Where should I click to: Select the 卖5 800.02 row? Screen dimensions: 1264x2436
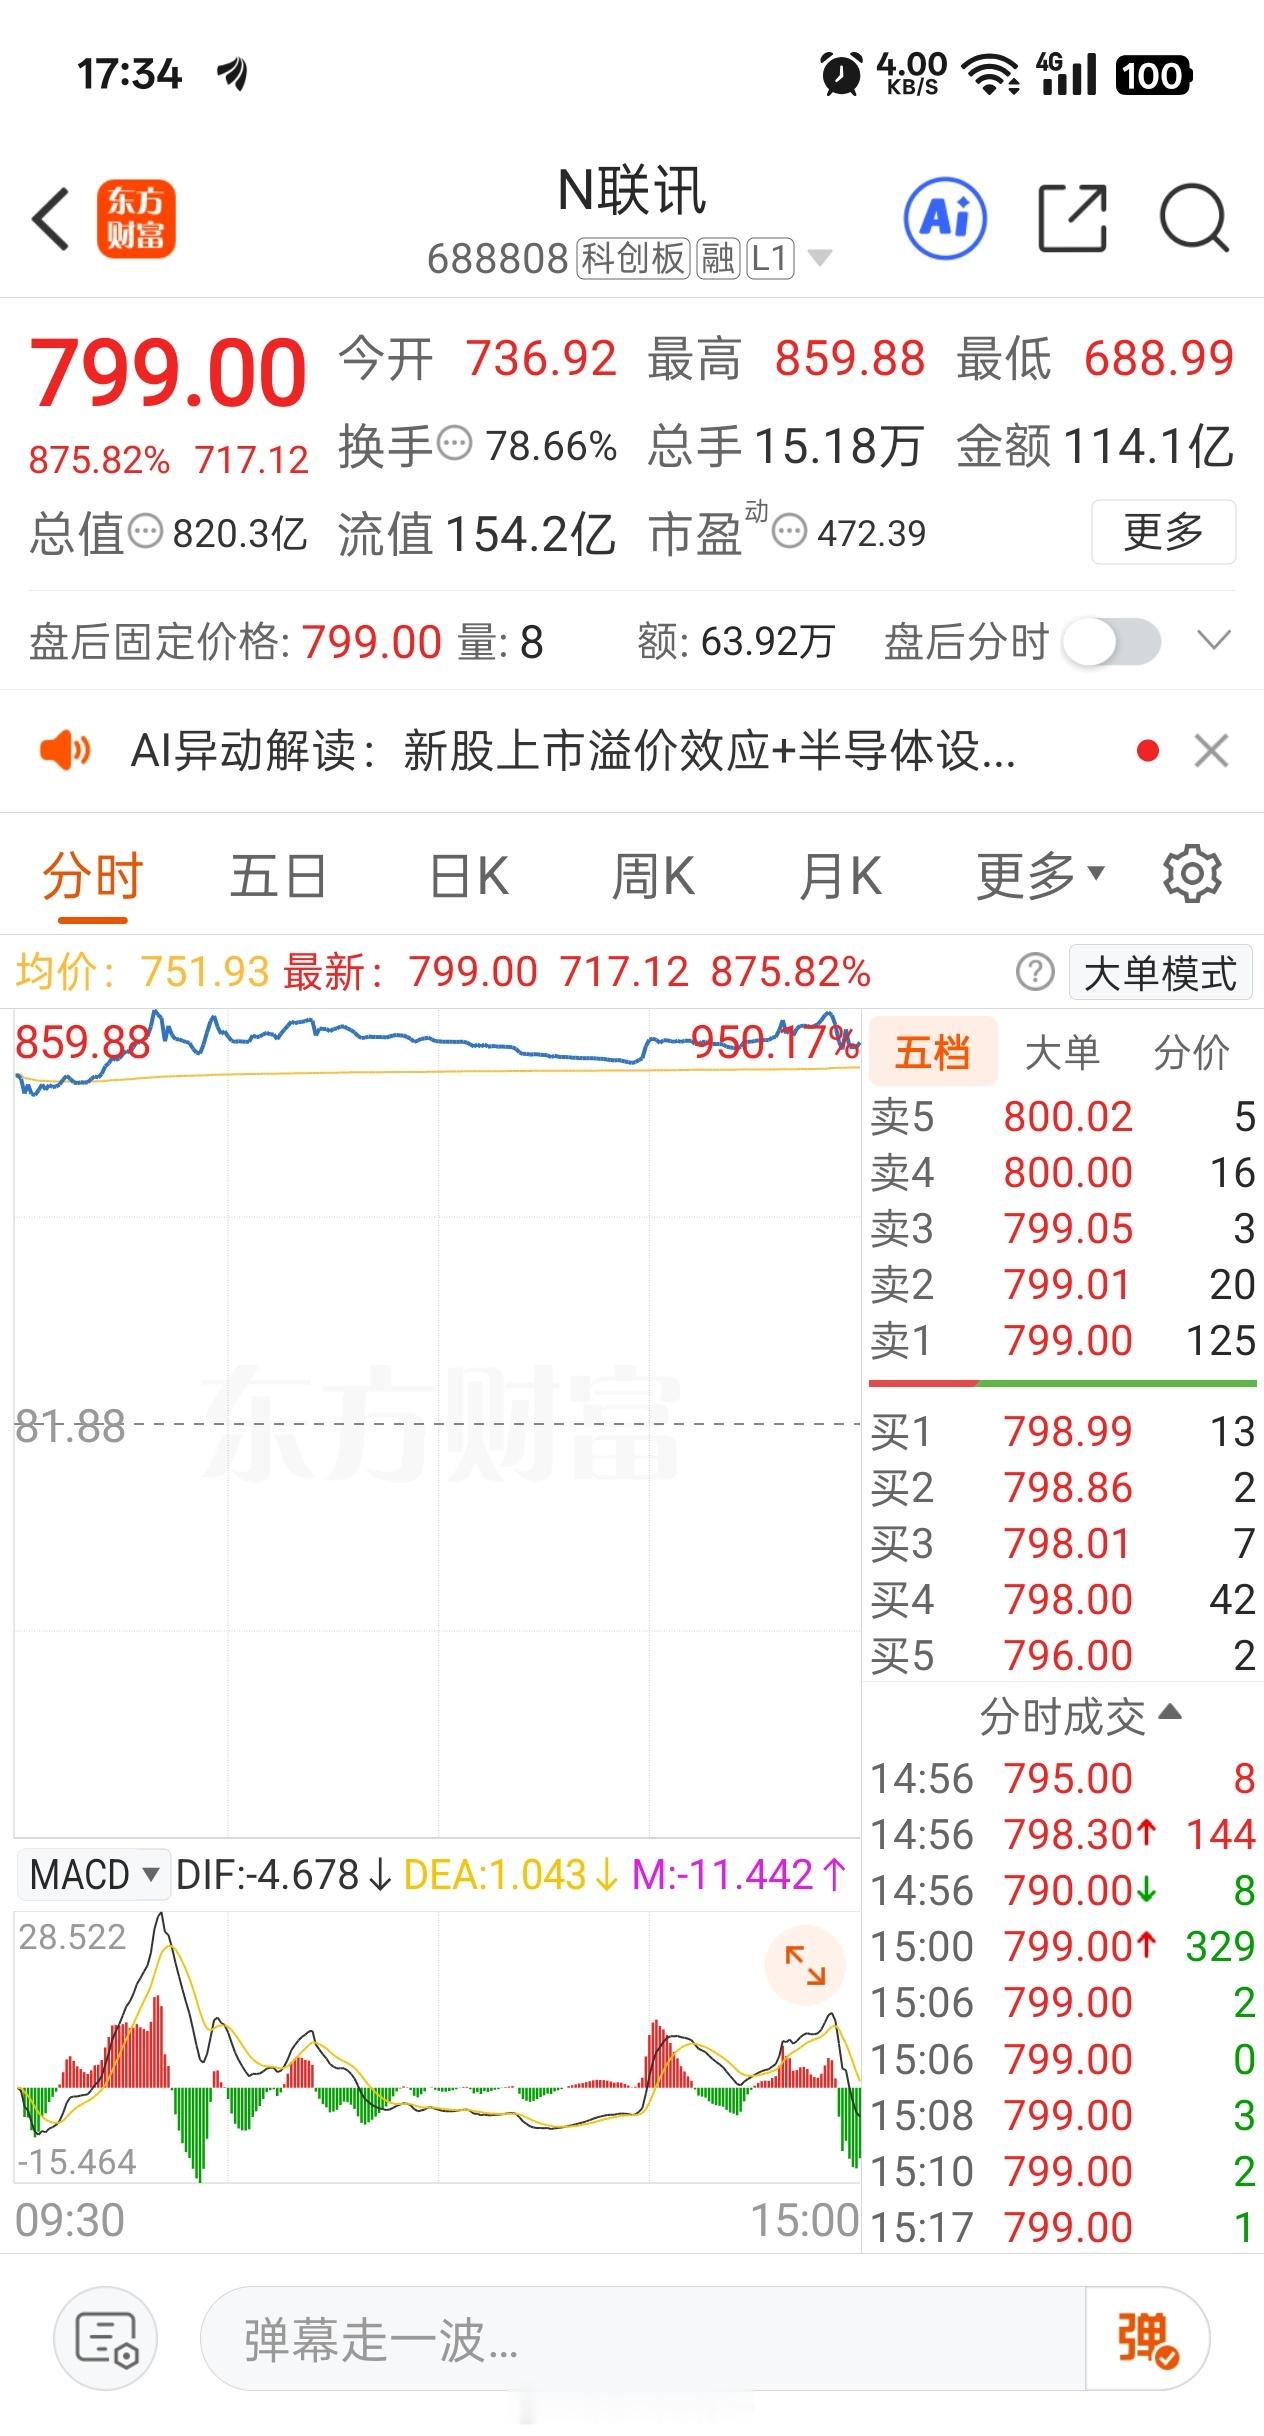1062,1116
